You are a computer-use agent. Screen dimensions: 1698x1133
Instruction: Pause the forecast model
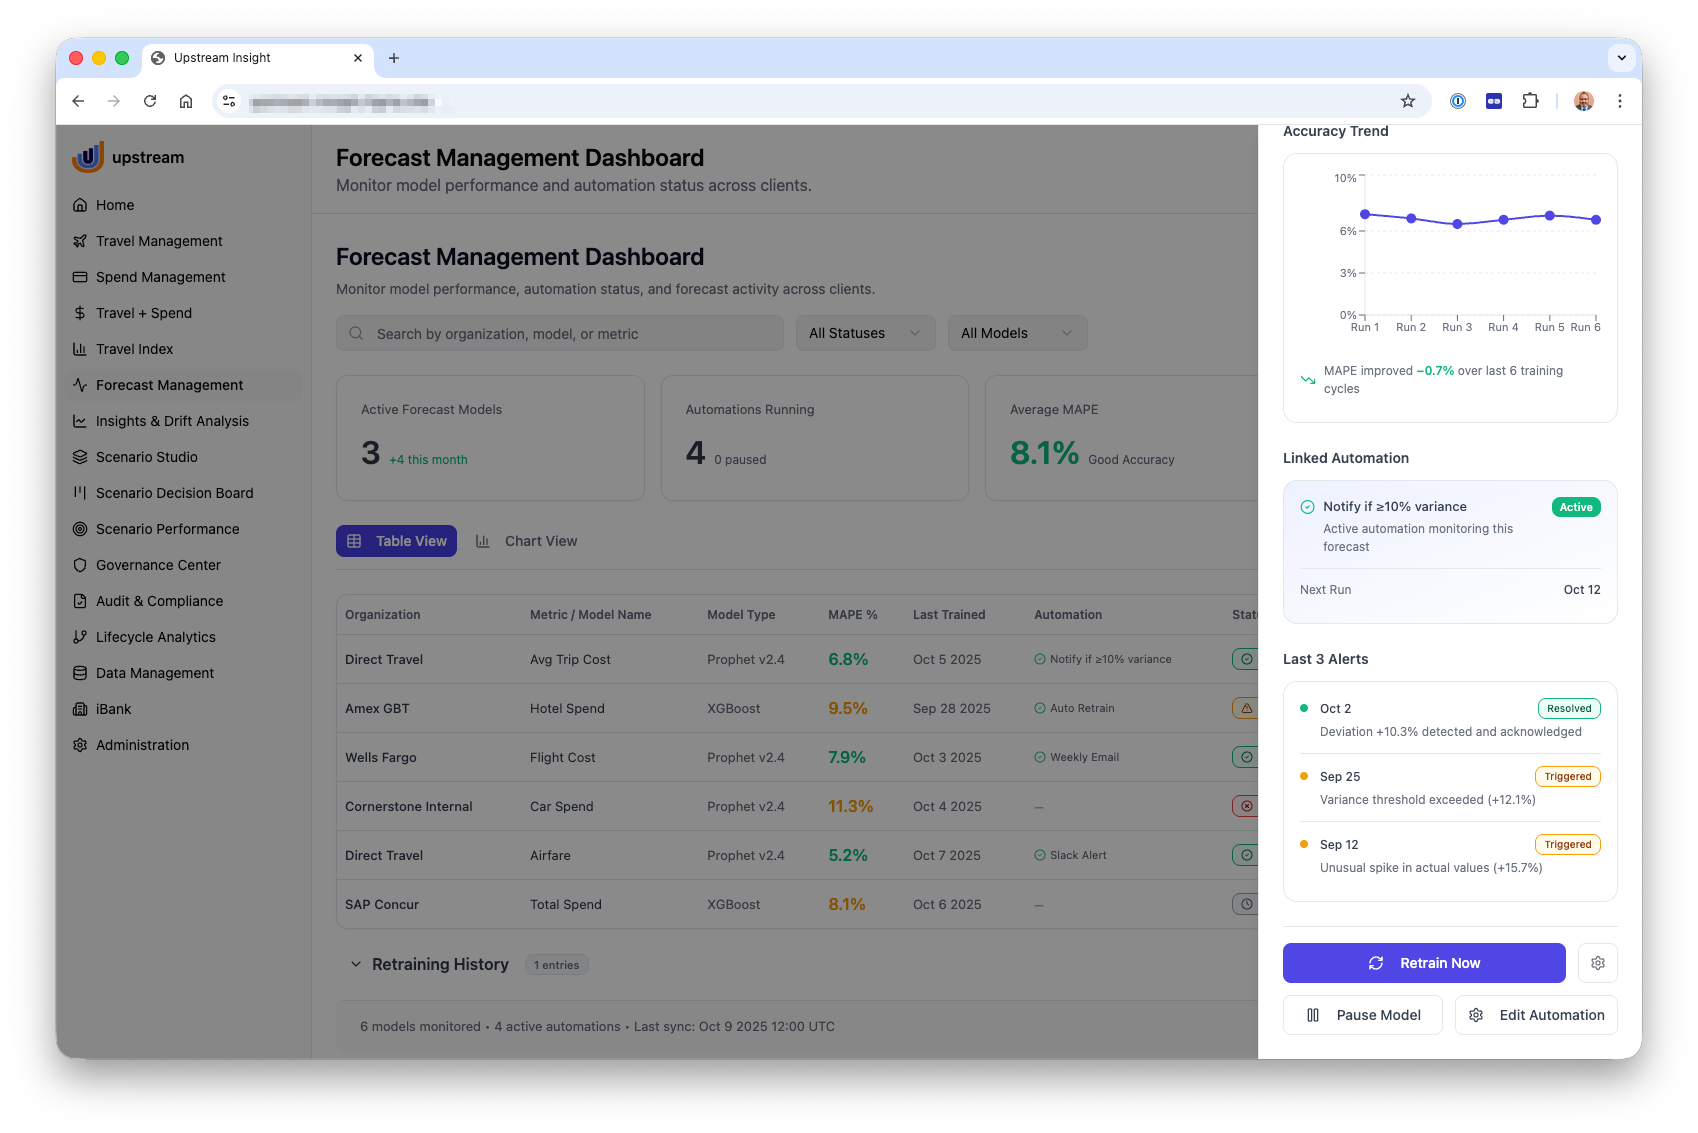[1362, 1015]
